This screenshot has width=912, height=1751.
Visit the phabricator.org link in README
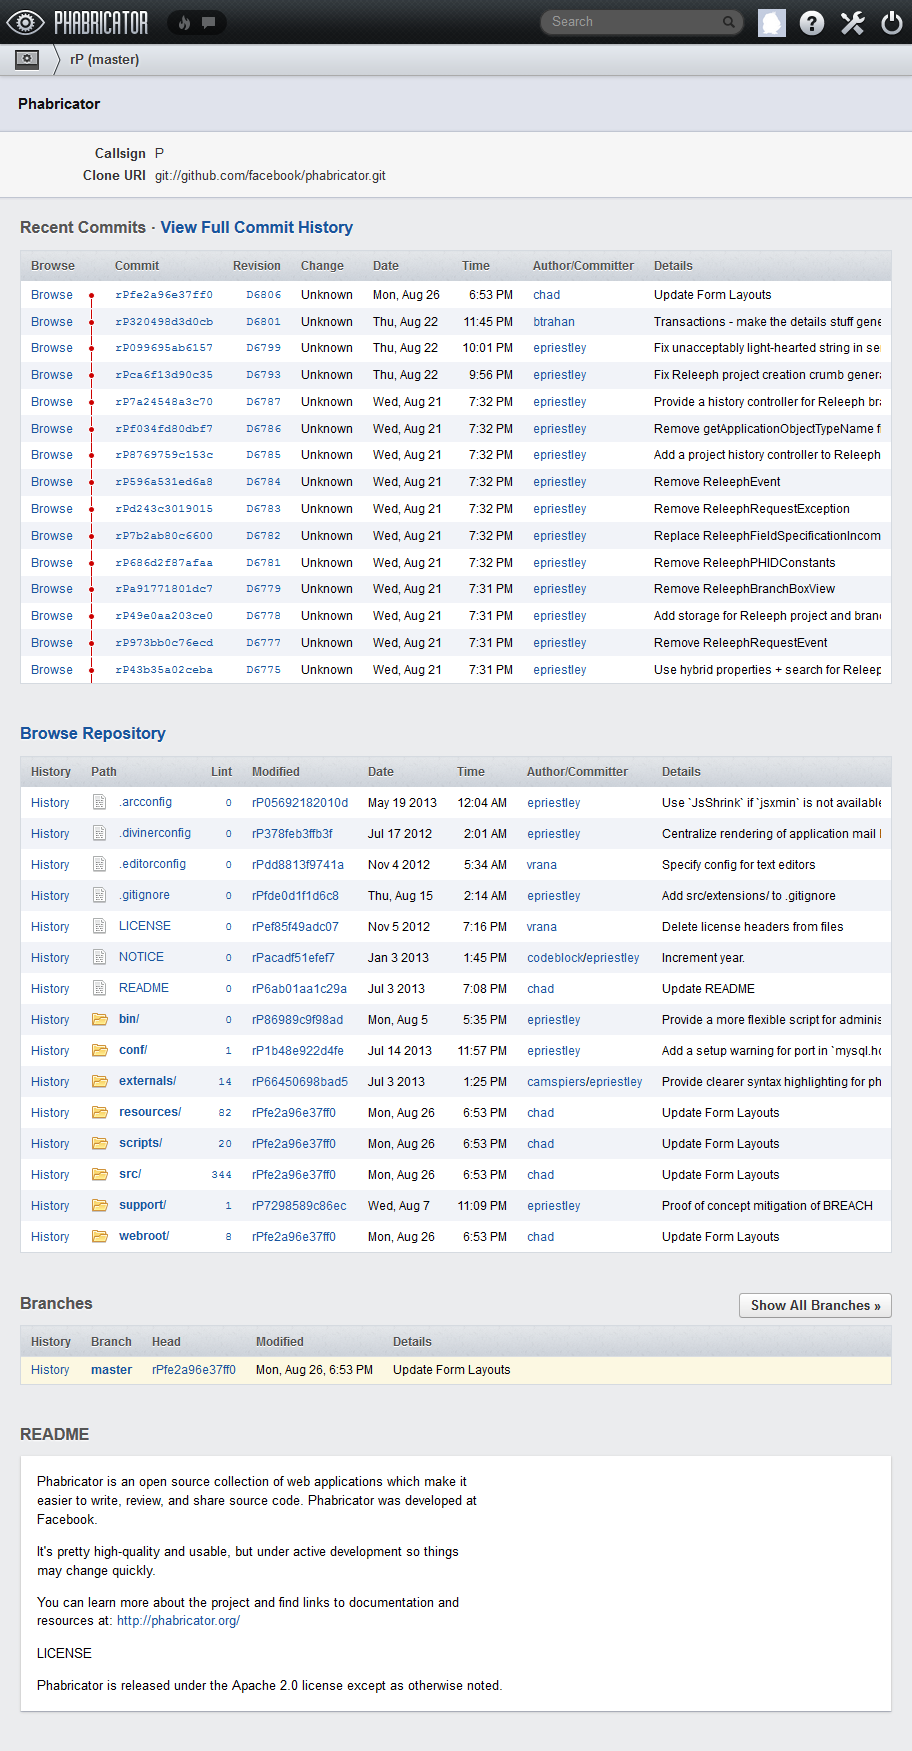(178, 1621)
